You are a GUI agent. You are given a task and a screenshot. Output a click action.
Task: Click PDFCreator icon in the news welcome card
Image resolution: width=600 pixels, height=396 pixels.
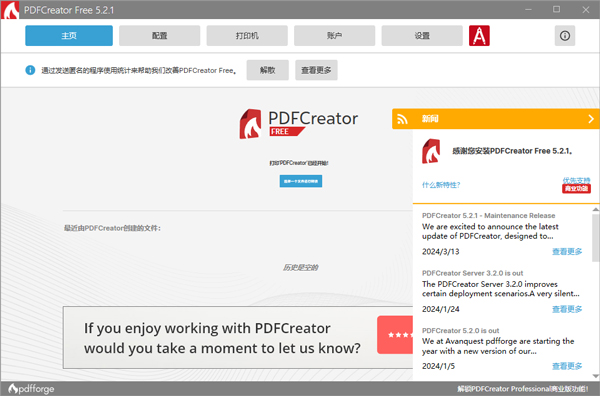[x=431, y=151]
